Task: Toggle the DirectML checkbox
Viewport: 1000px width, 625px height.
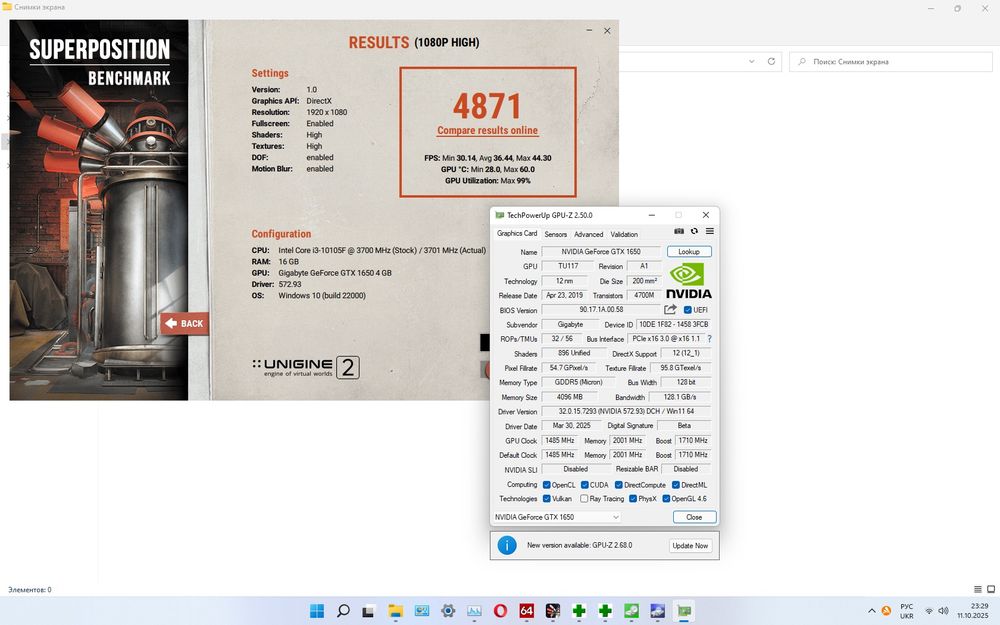Action: click(676, 485)
